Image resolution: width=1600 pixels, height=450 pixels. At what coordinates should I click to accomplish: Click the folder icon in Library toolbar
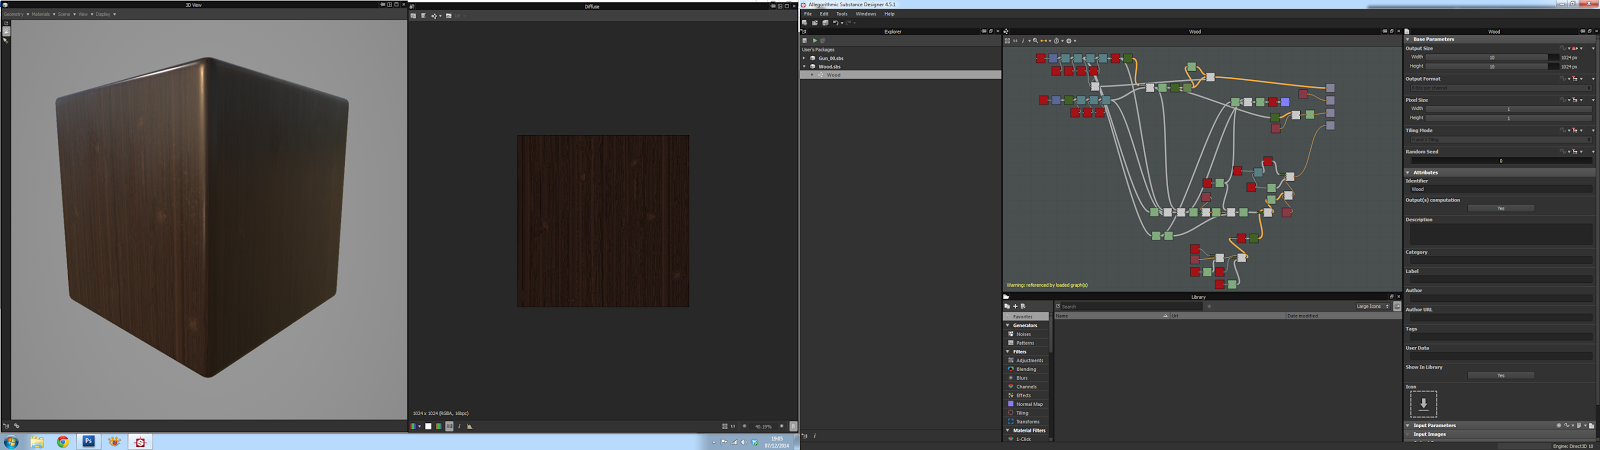pyautogui.click(x=1007, y=306)
